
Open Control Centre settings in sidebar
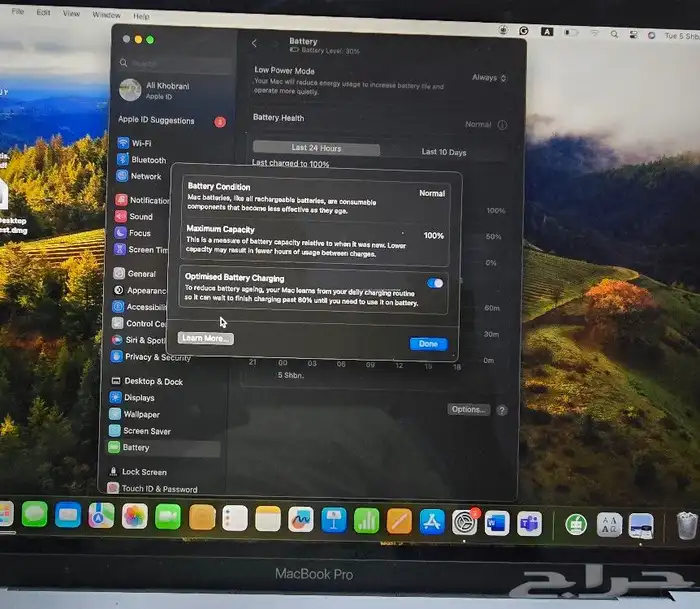point(139,324)
